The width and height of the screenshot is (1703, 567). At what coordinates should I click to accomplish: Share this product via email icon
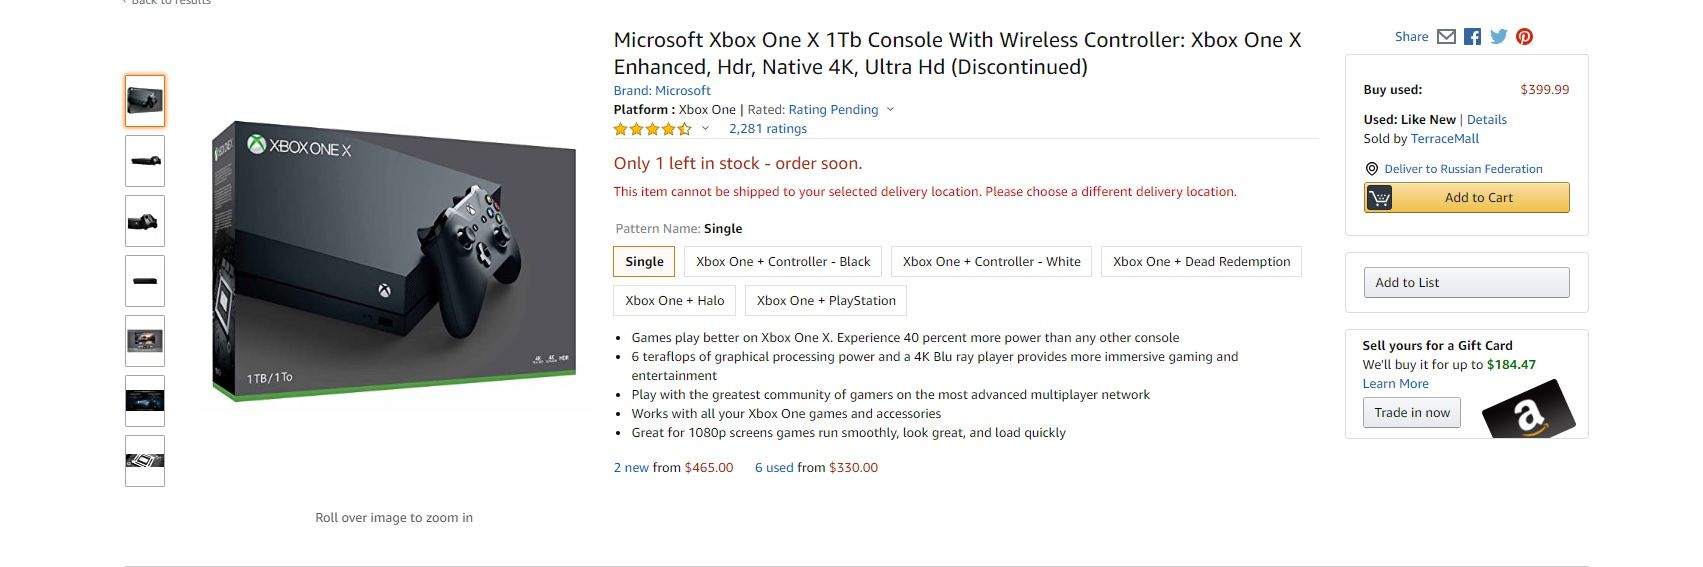1446,37
